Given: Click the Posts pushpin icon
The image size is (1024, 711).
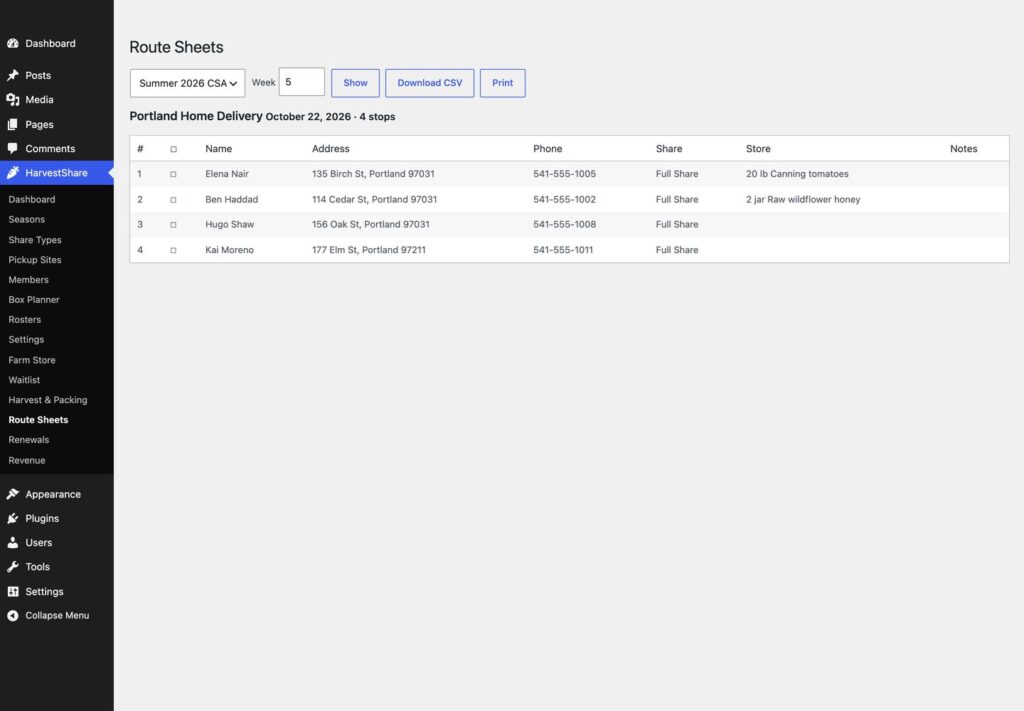Looking at the screenshot, I should [x=12, y=75].
